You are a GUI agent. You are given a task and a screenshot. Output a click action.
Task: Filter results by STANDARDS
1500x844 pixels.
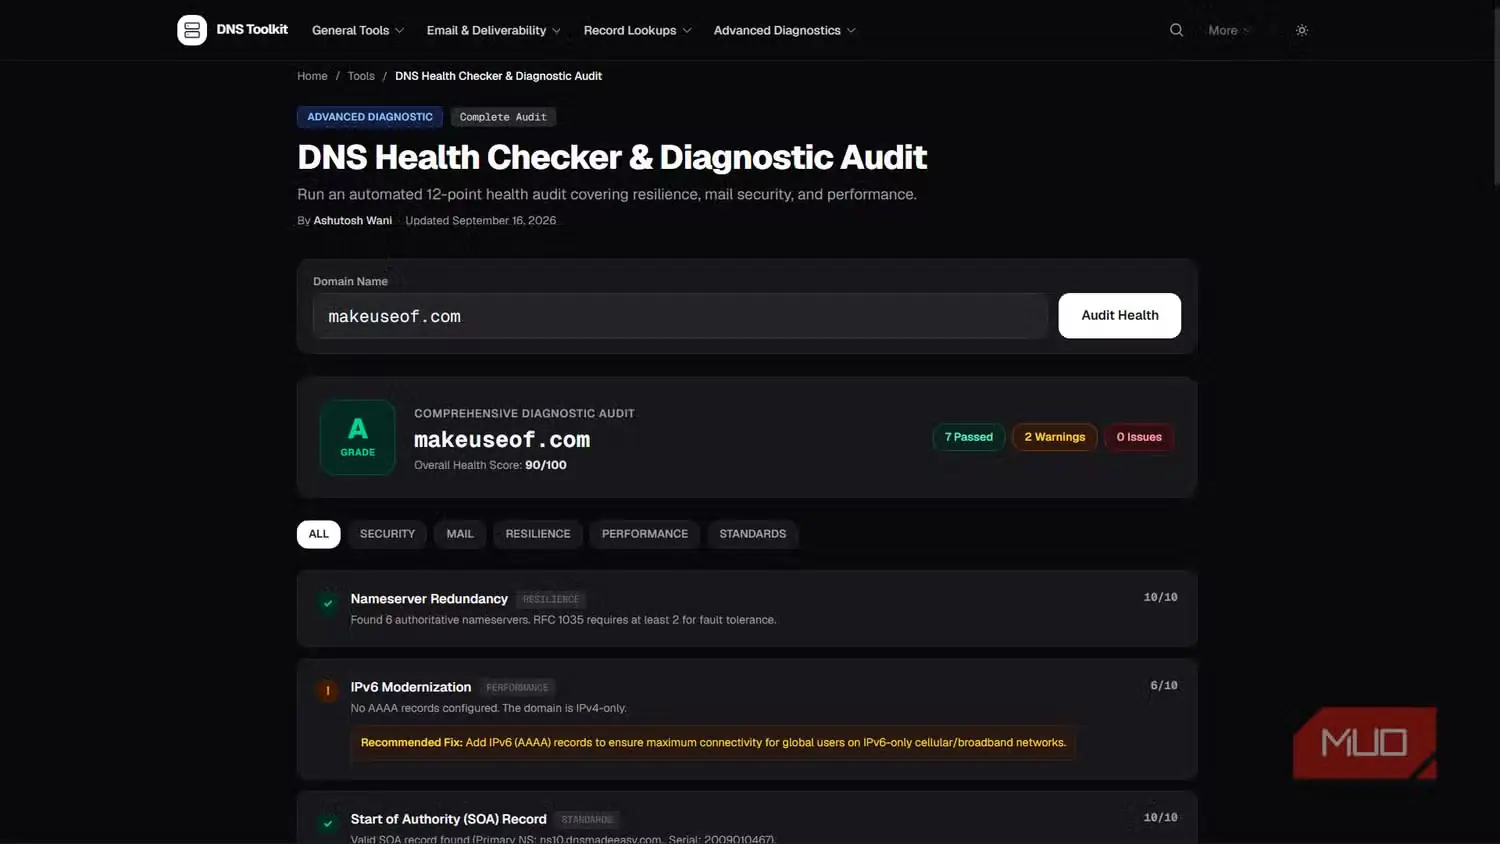pos(753,534)
